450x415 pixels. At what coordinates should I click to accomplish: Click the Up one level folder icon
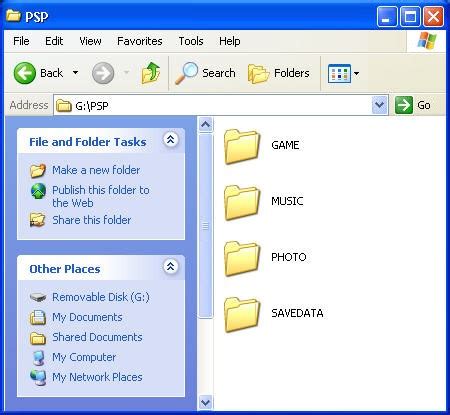pos(151,73)
